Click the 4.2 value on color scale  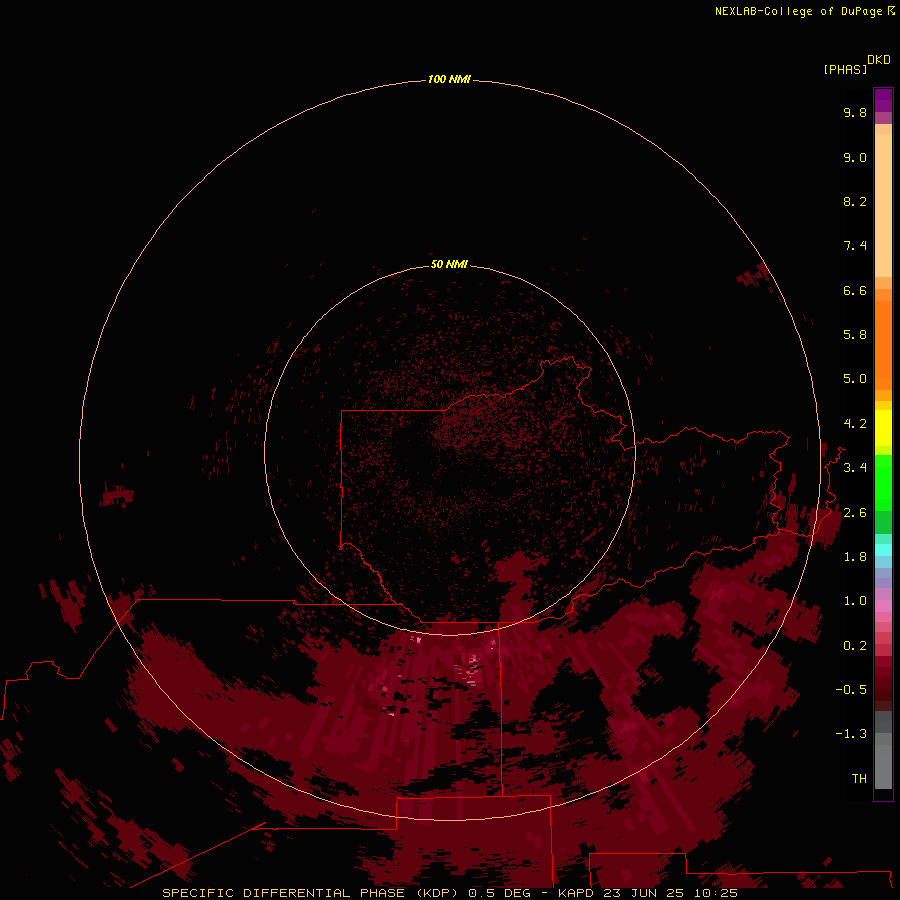pyautogui.click(x=855, y=424)
